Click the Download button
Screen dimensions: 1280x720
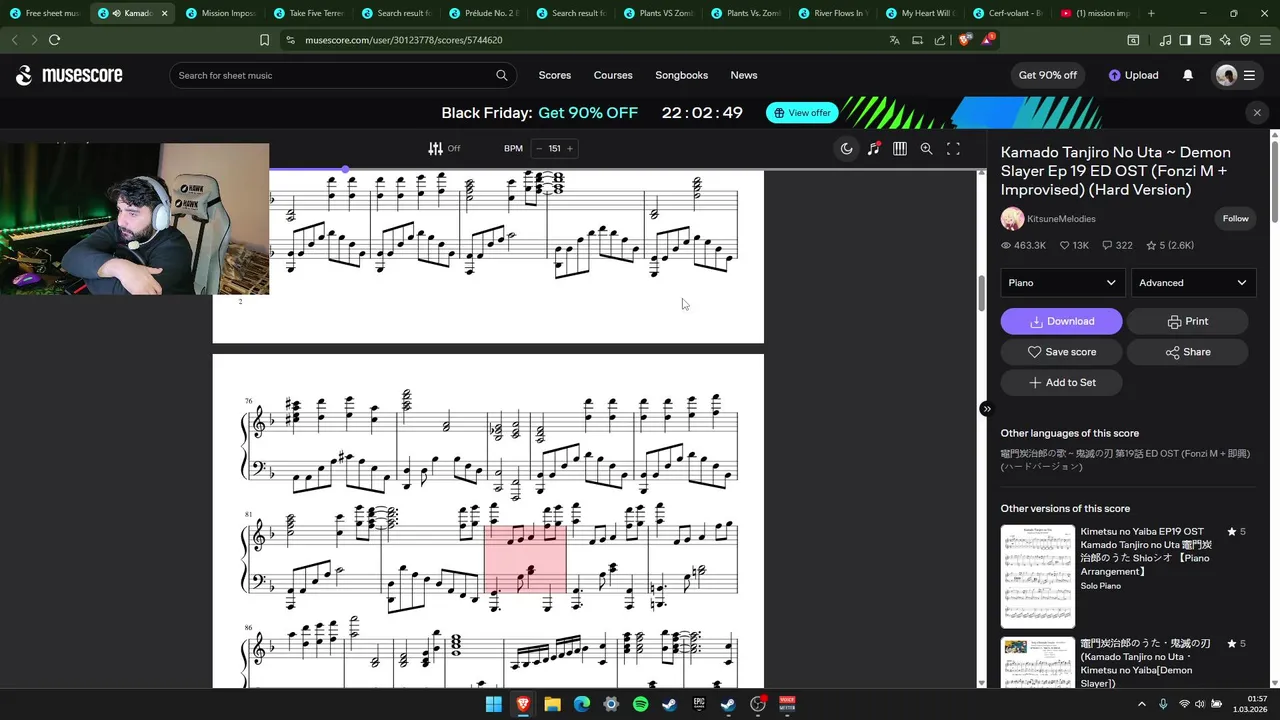tap(1061, 321)
